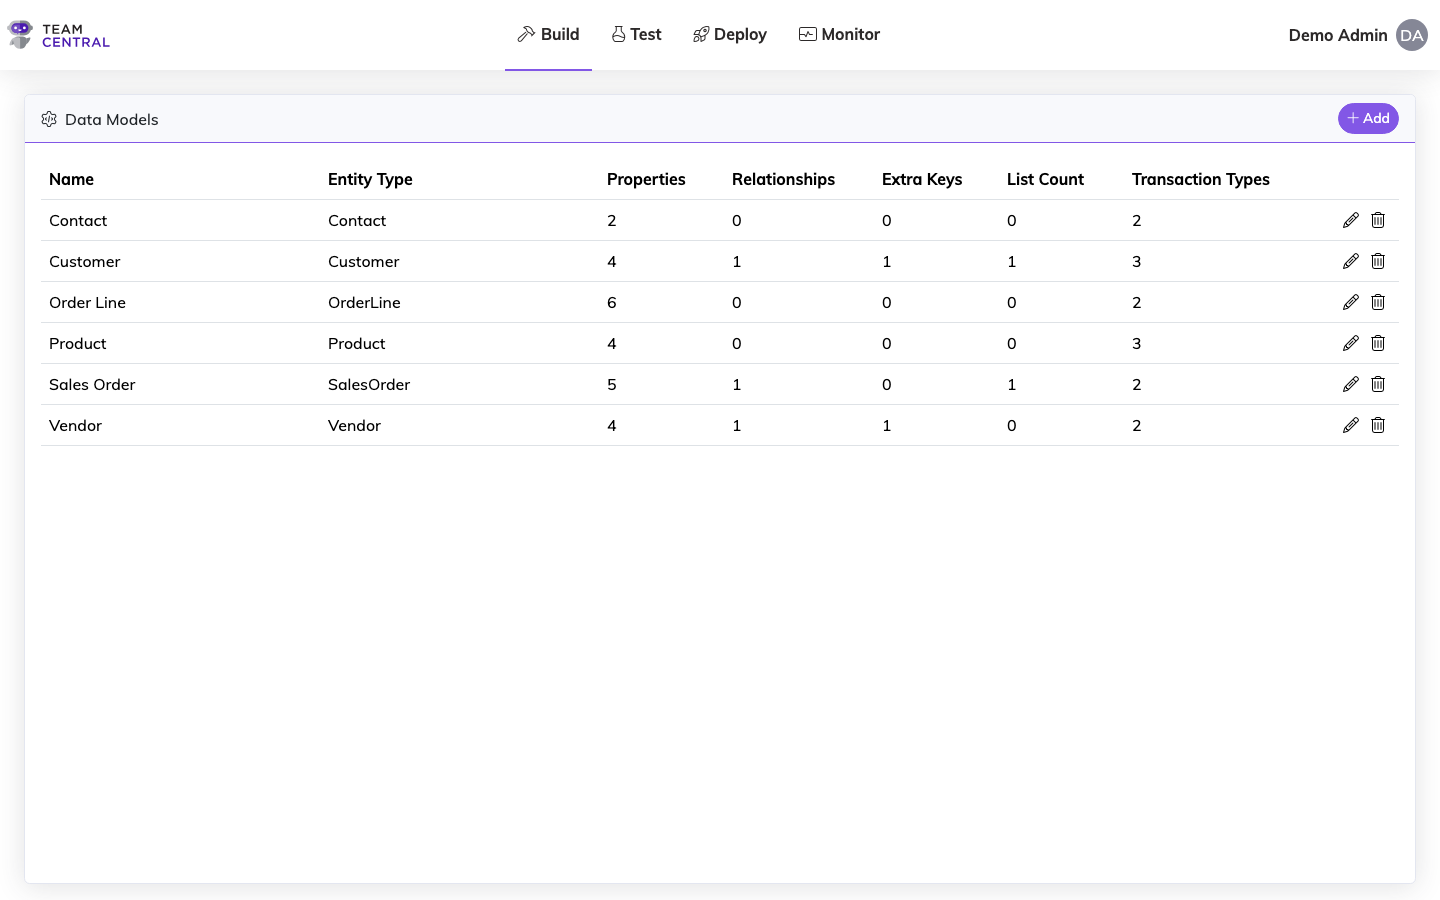Image resolution: width=1440 pixels, height=900 pixels.
Task: Delete the Customer data model
Action: (x=1378, y=261)
